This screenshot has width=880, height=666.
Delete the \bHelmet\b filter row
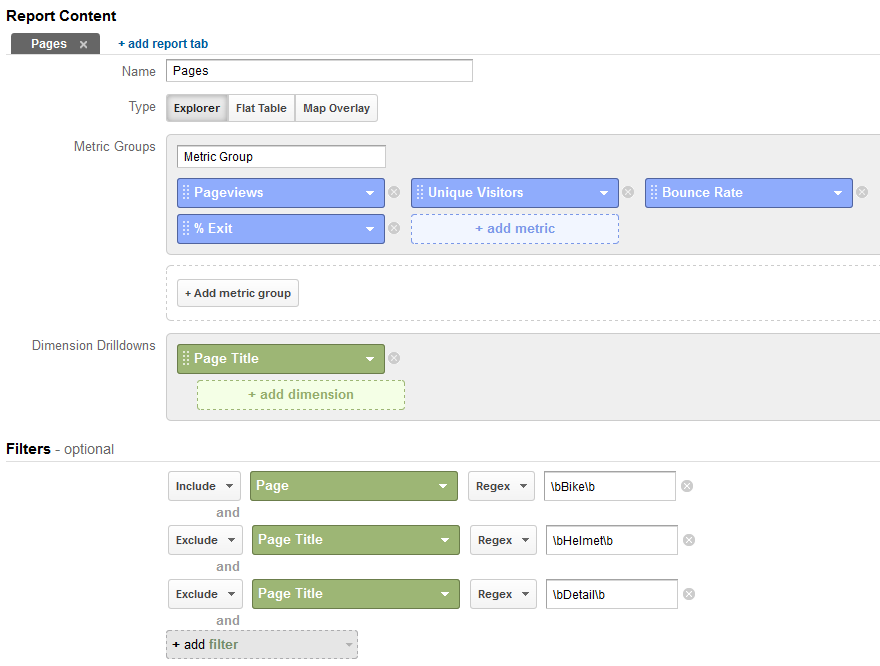[689, 541]
